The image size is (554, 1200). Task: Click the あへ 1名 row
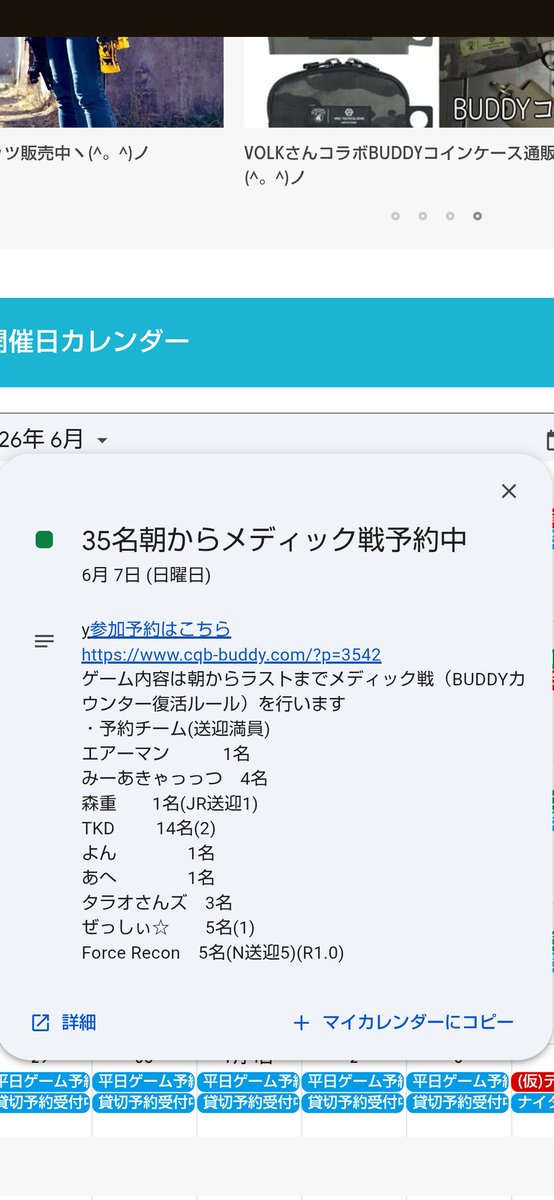click(149, 878)
